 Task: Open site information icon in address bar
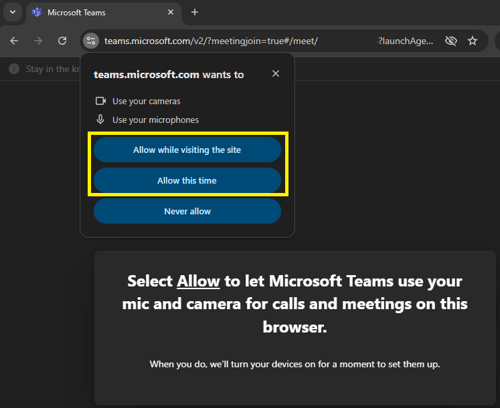[x=91, y=41]
